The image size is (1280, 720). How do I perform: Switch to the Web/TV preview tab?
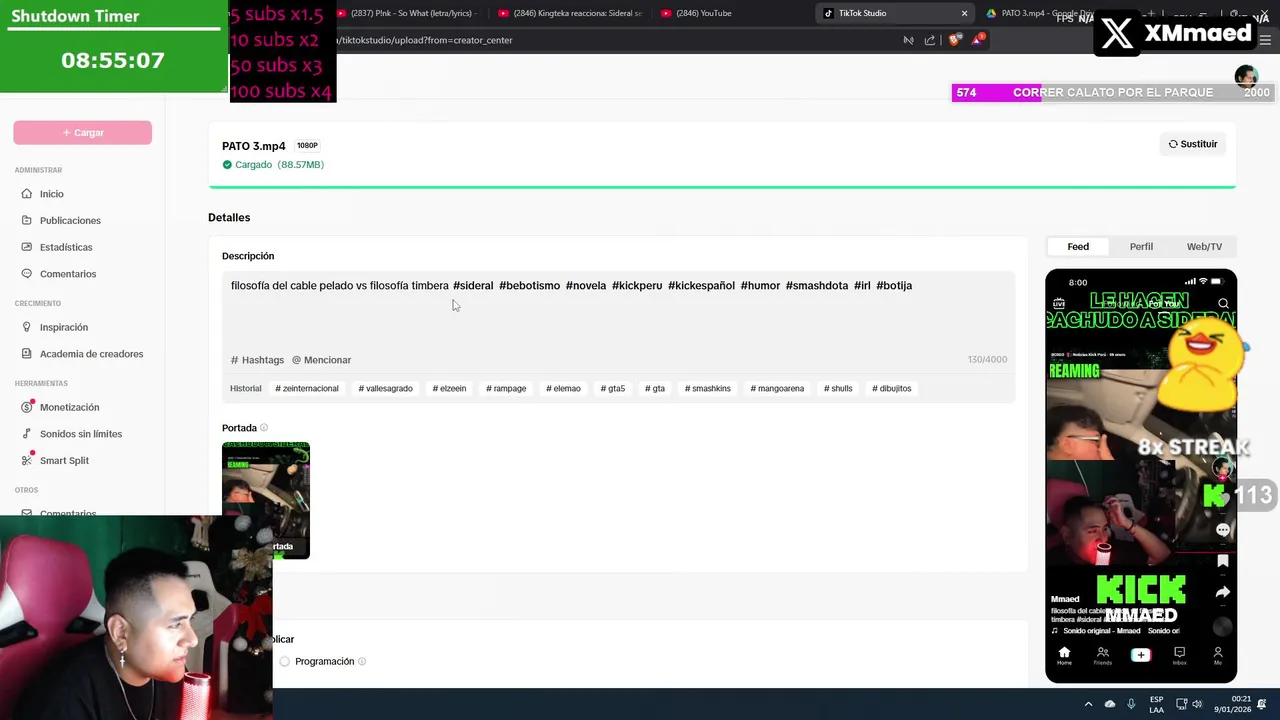click(1204, 247)
